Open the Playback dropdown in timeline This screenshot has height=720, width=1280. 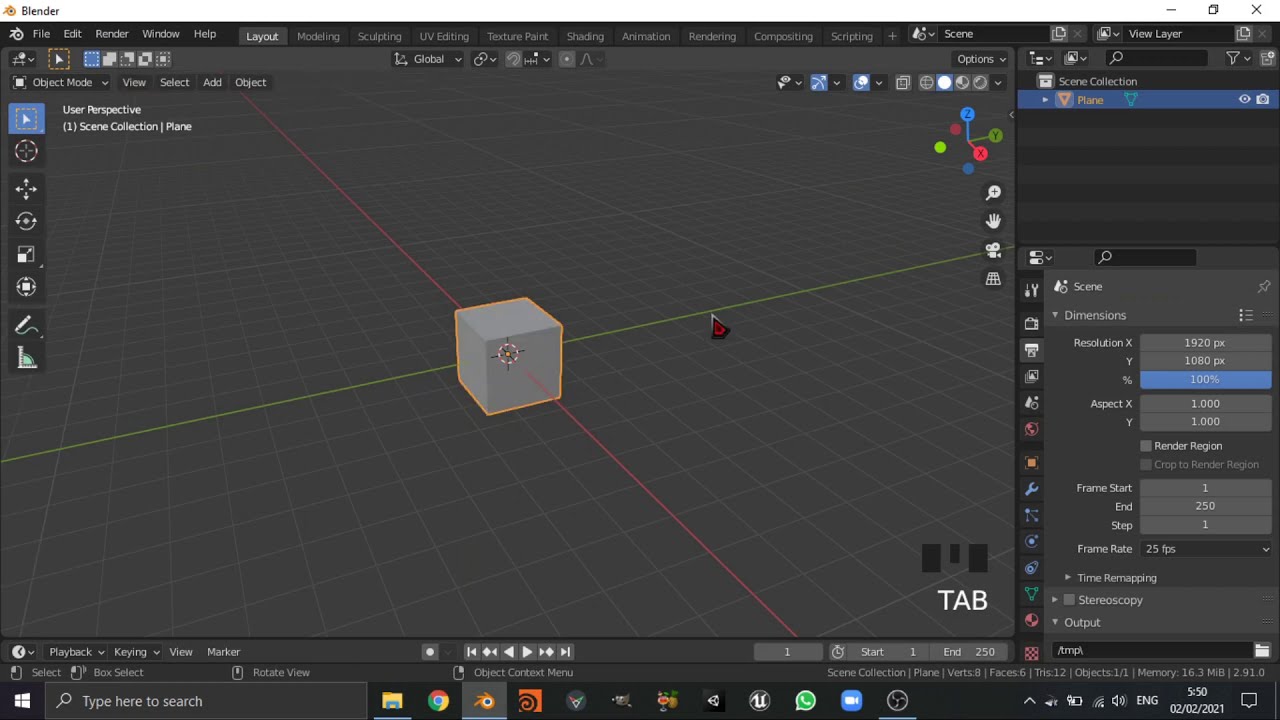[x=76, y=652]
